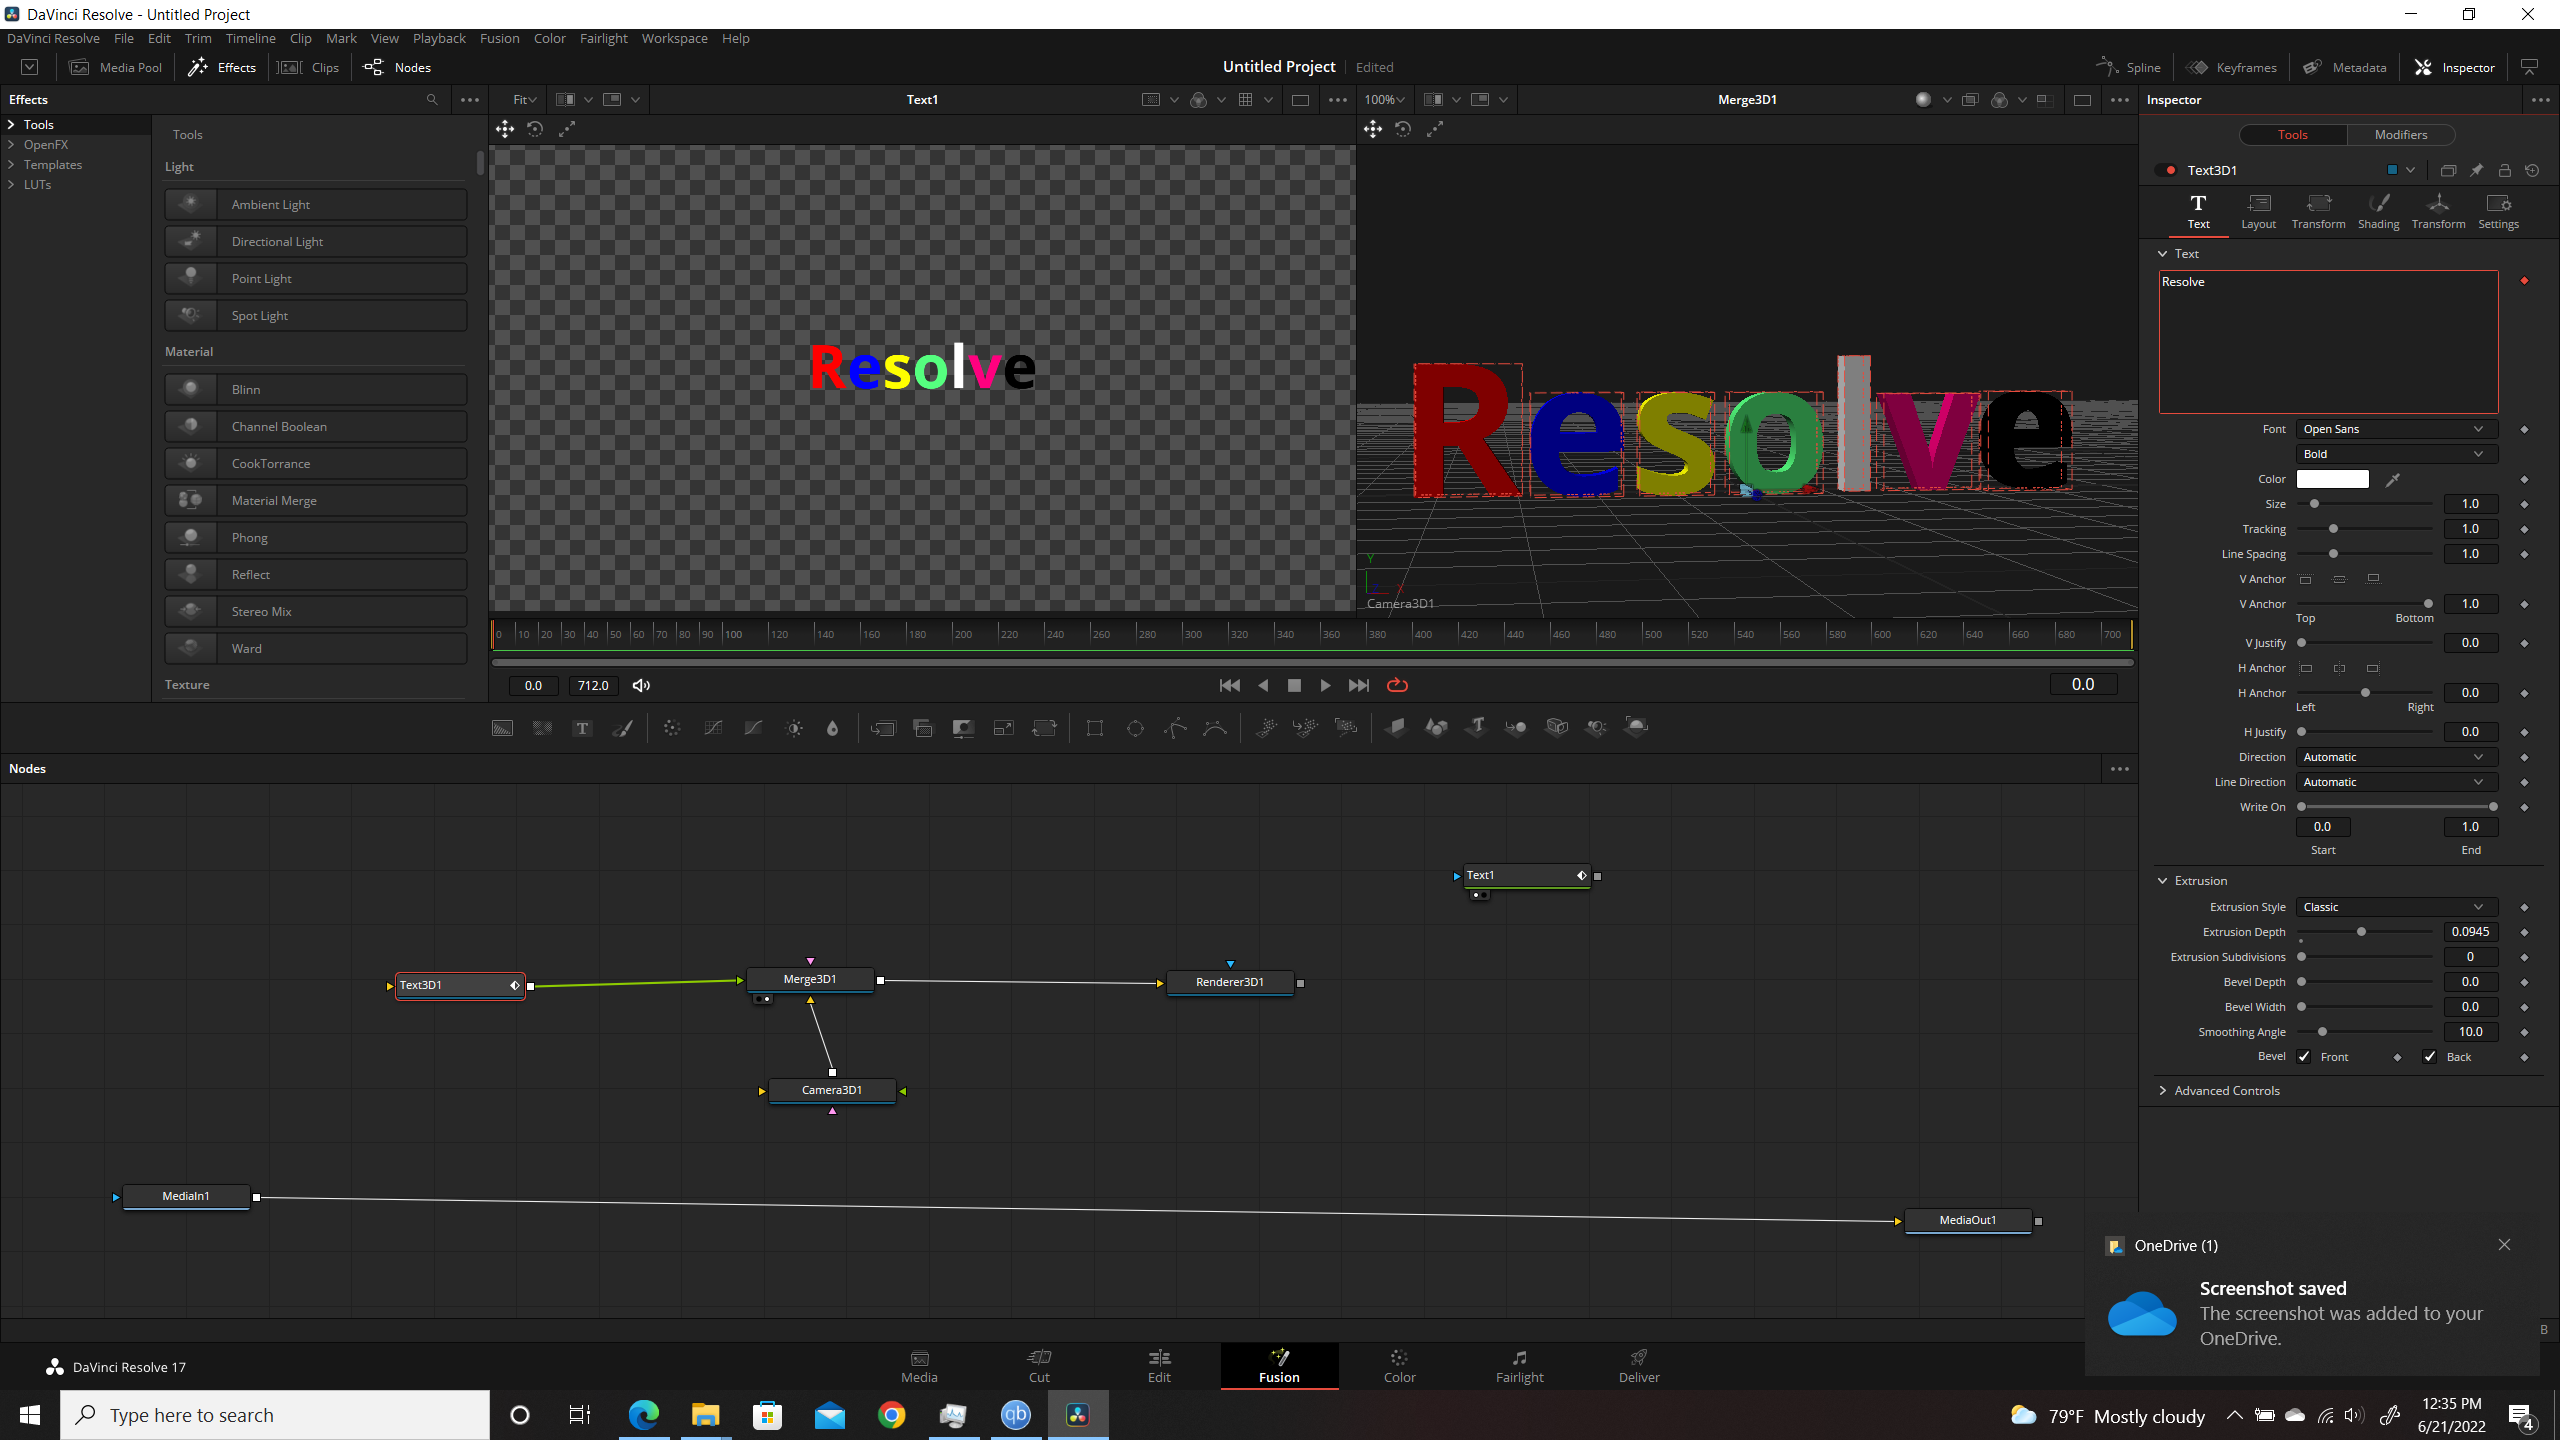This screenshot has height=1440, width=2560.
Task: Add a BSpline mask from the toolbar
Action: pos(1215,728)
